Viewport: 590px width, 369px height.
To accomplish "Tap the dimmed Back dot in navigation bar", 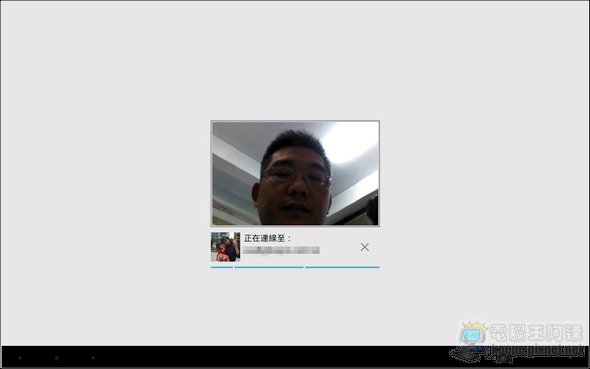I will click(x=20, y=358).
